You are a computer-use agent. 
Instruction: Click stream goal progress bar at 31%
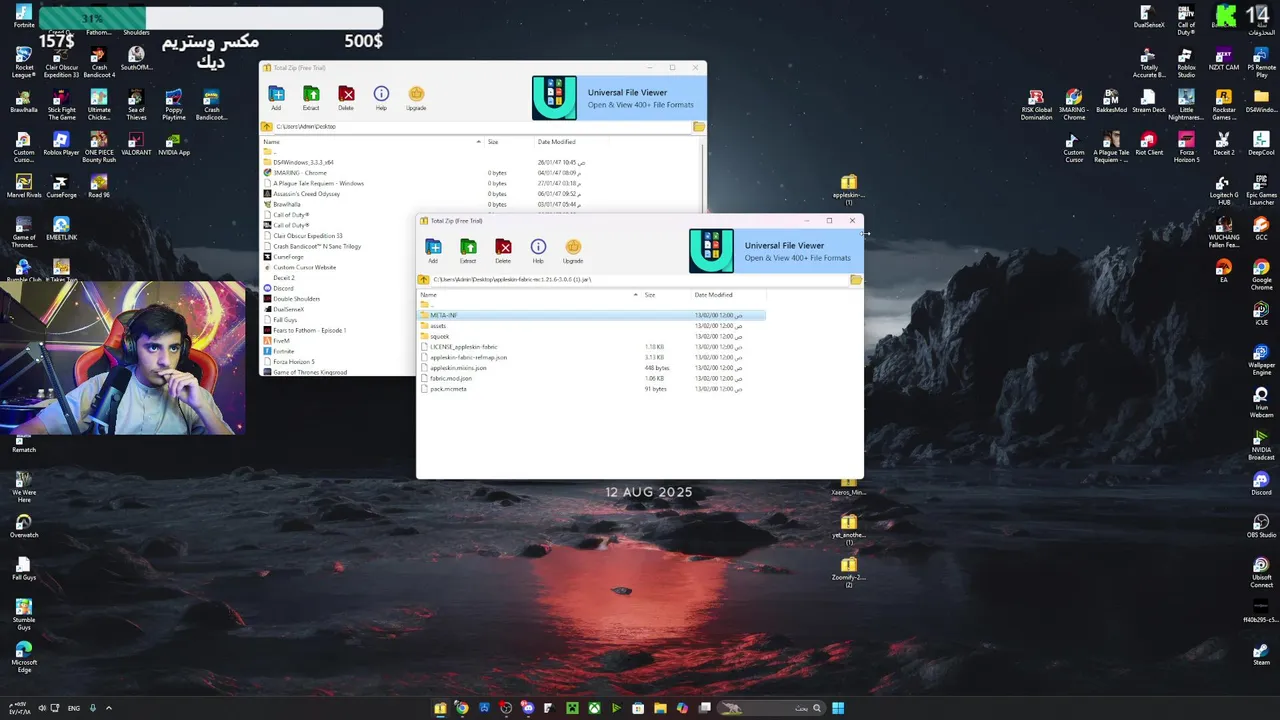pyautogui.click(x=211, y=18)
